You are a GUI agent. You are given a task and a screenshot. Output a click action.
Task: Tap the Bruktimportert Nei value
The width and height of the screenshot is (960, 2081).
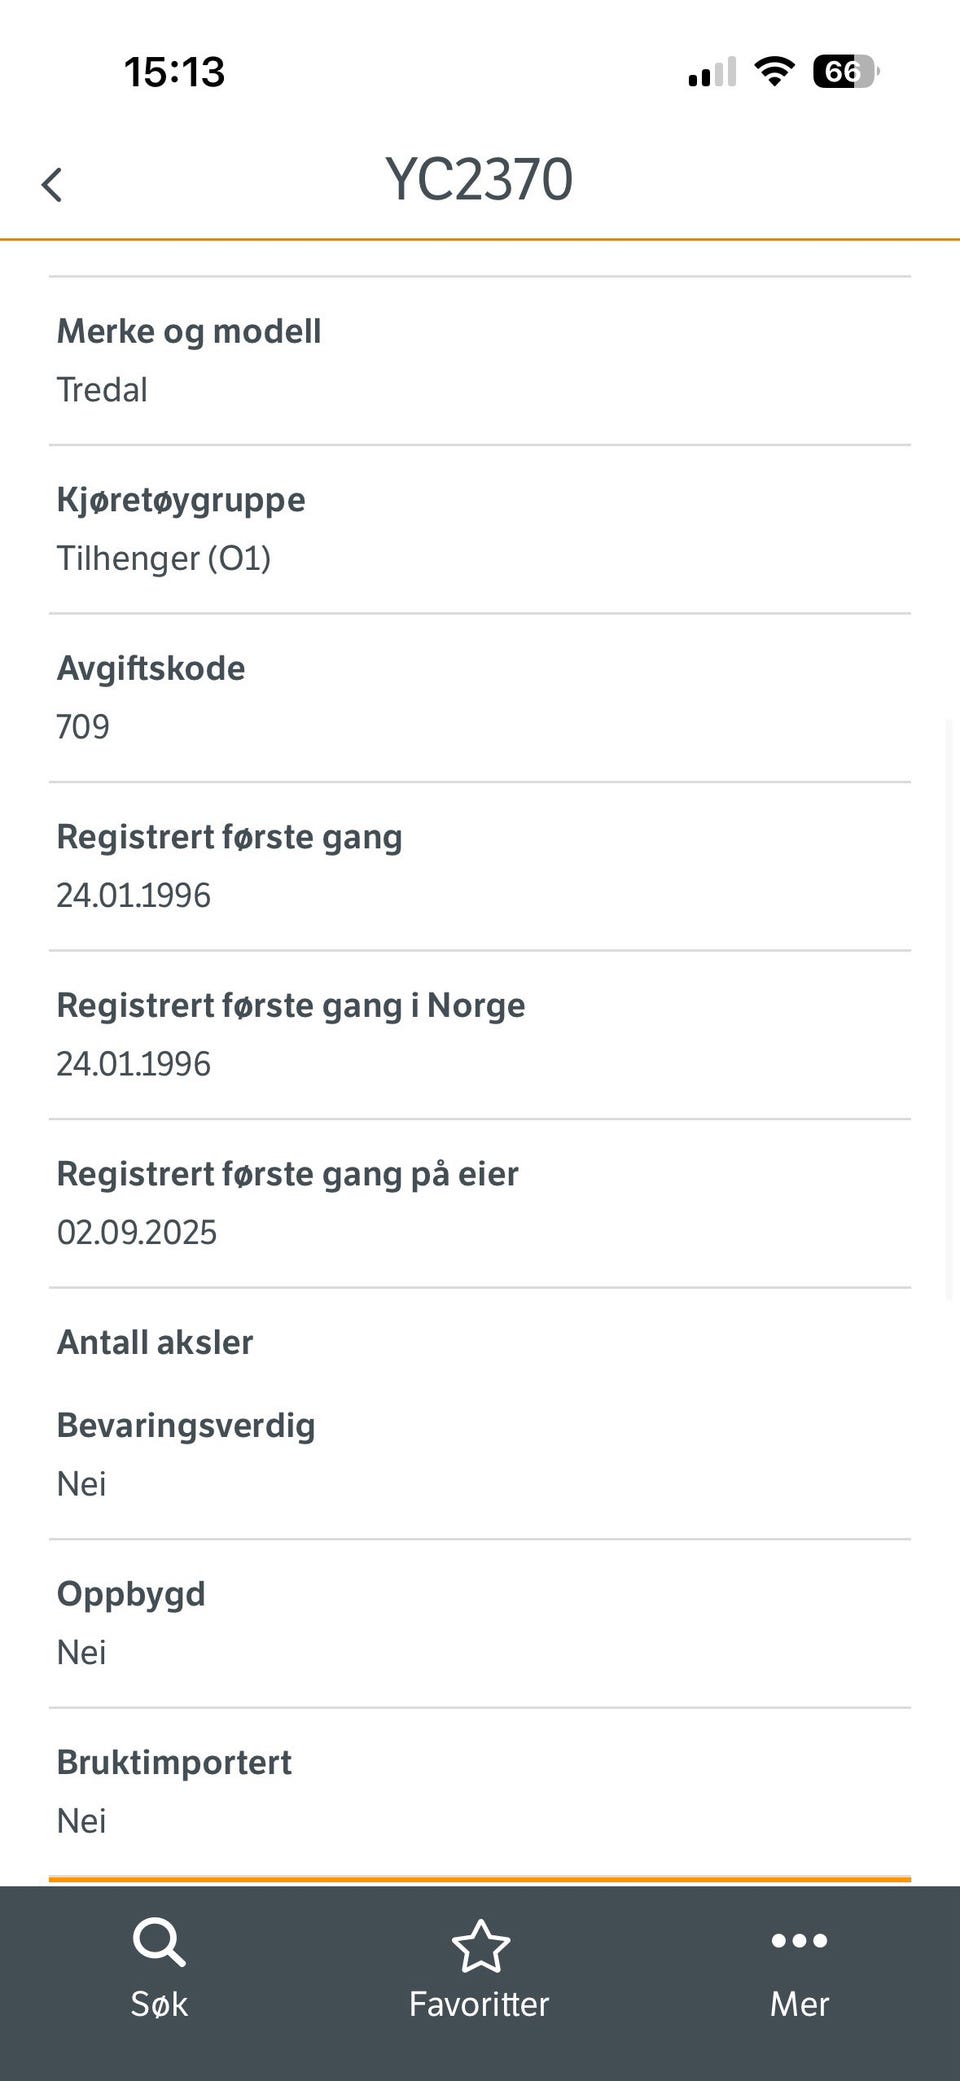[x=82, y=1821]
